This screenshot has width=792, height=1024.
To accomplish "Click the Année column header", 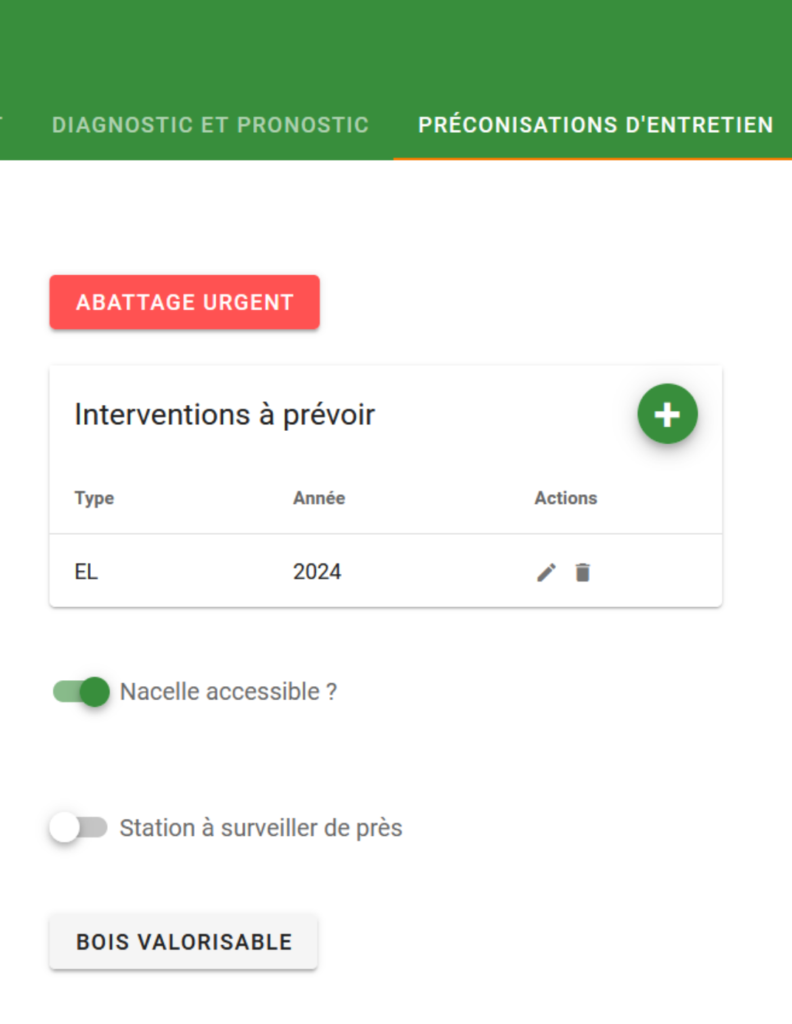I will coord(319,498).
